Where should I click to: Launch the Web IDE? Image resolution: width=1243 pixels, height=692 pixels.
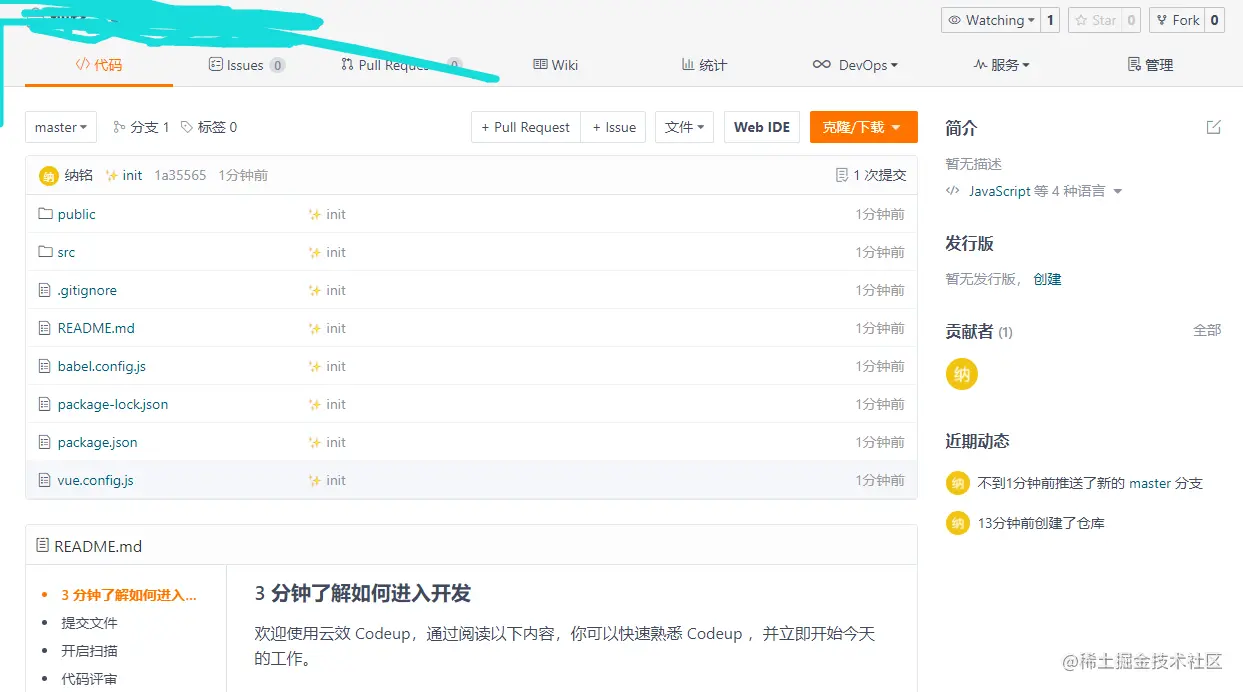click(762, 127)
